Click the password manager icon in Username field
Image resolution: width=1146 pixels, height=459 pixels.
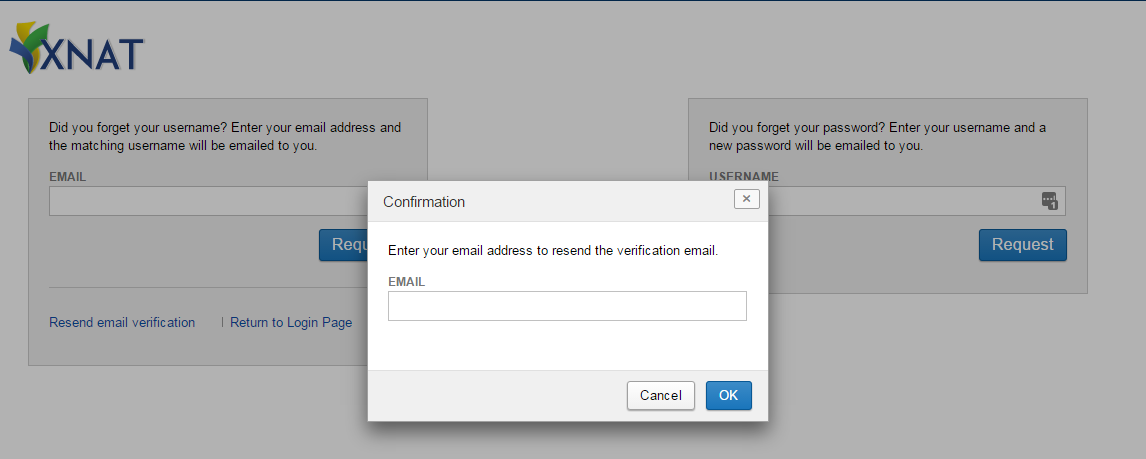tap(1049, 201)
